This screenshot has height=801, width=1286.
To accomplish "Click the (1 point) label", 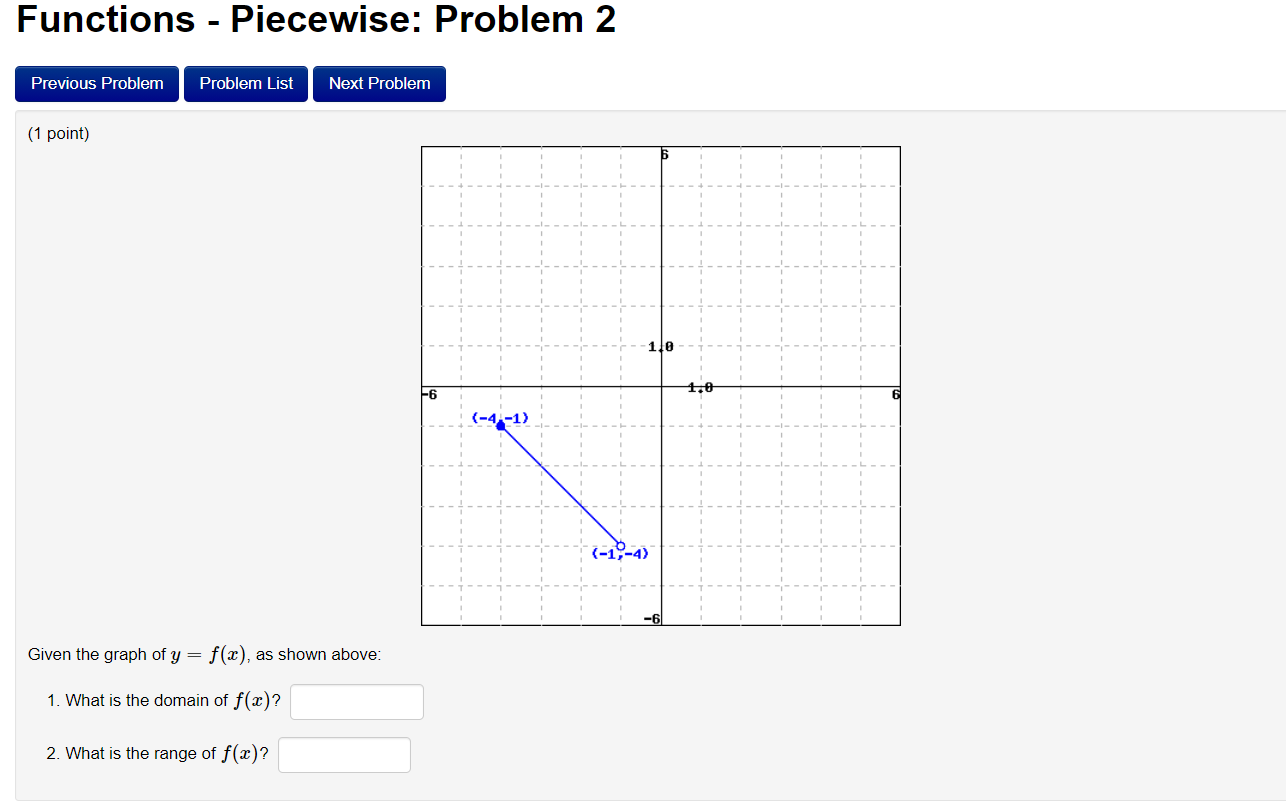I will 57,133.
